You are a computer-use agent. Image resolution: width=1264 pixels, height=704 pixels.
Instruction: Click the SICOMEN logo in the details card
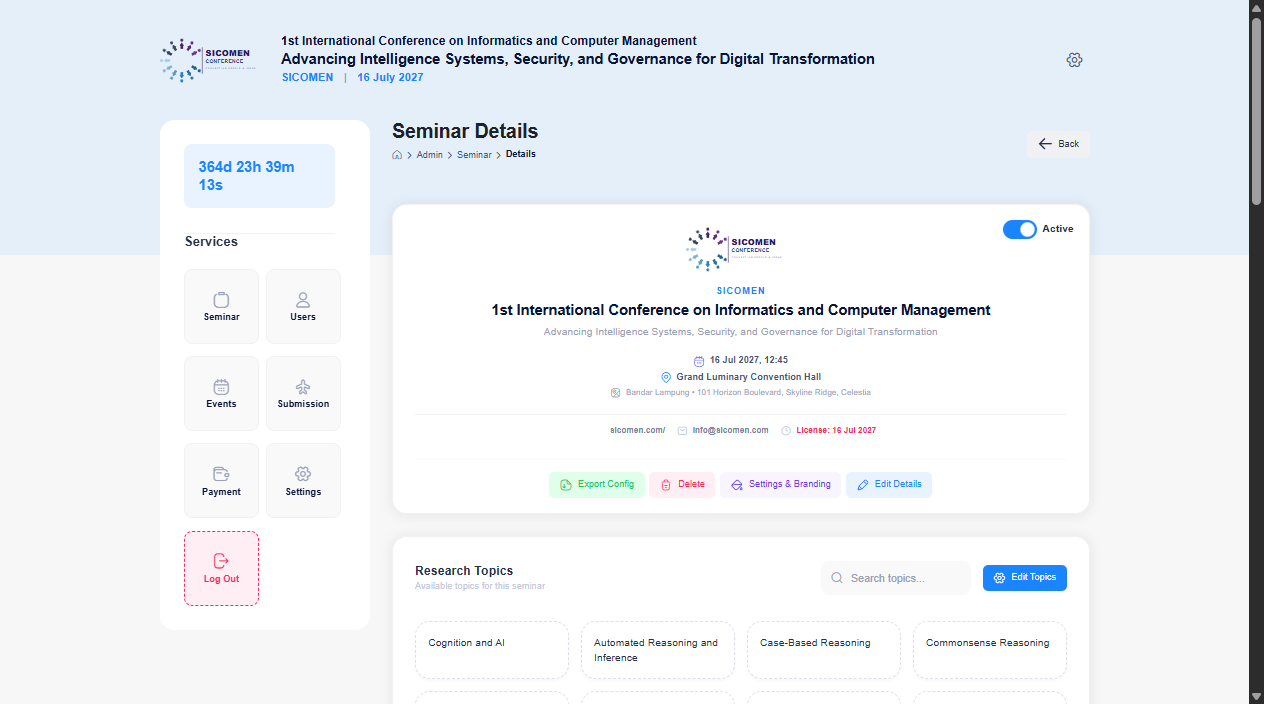735,248
